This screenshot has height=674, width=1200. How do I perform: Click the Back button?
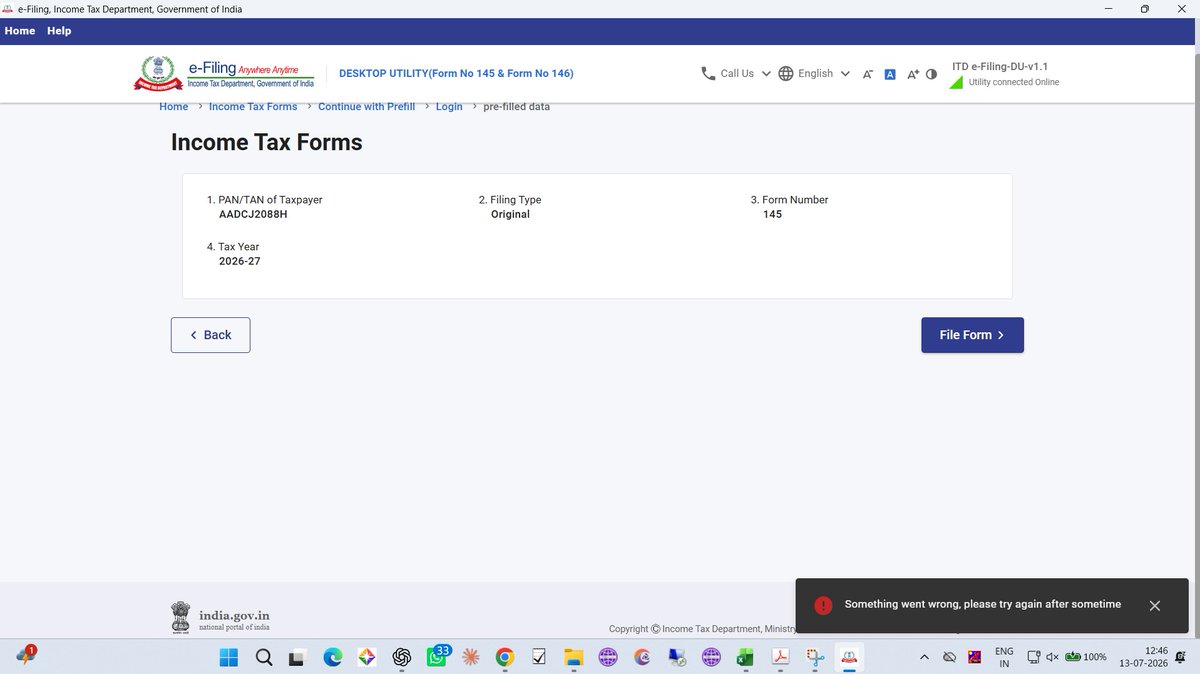[x=210, y=335]
